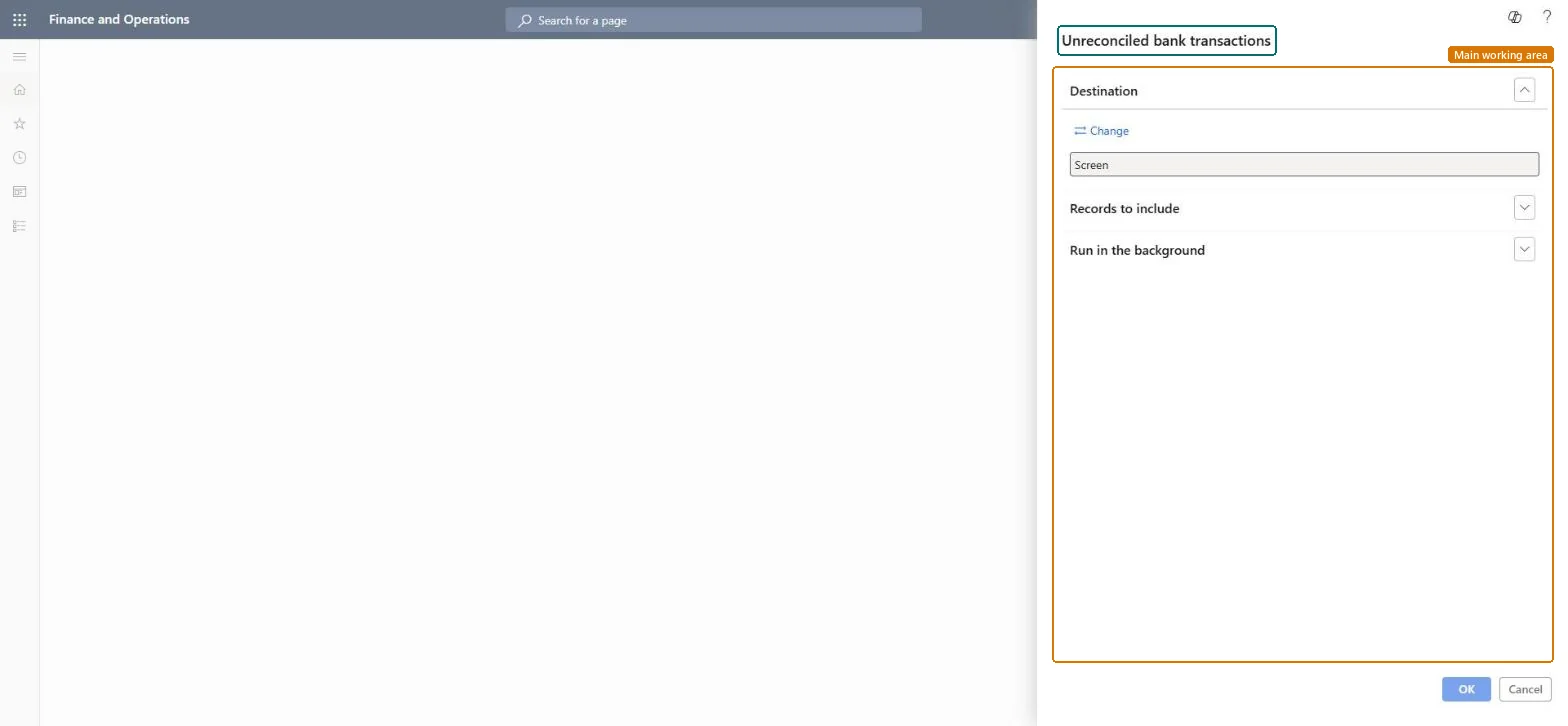Click Records to include label
1568x726 pixels.
click(1124, 209)
